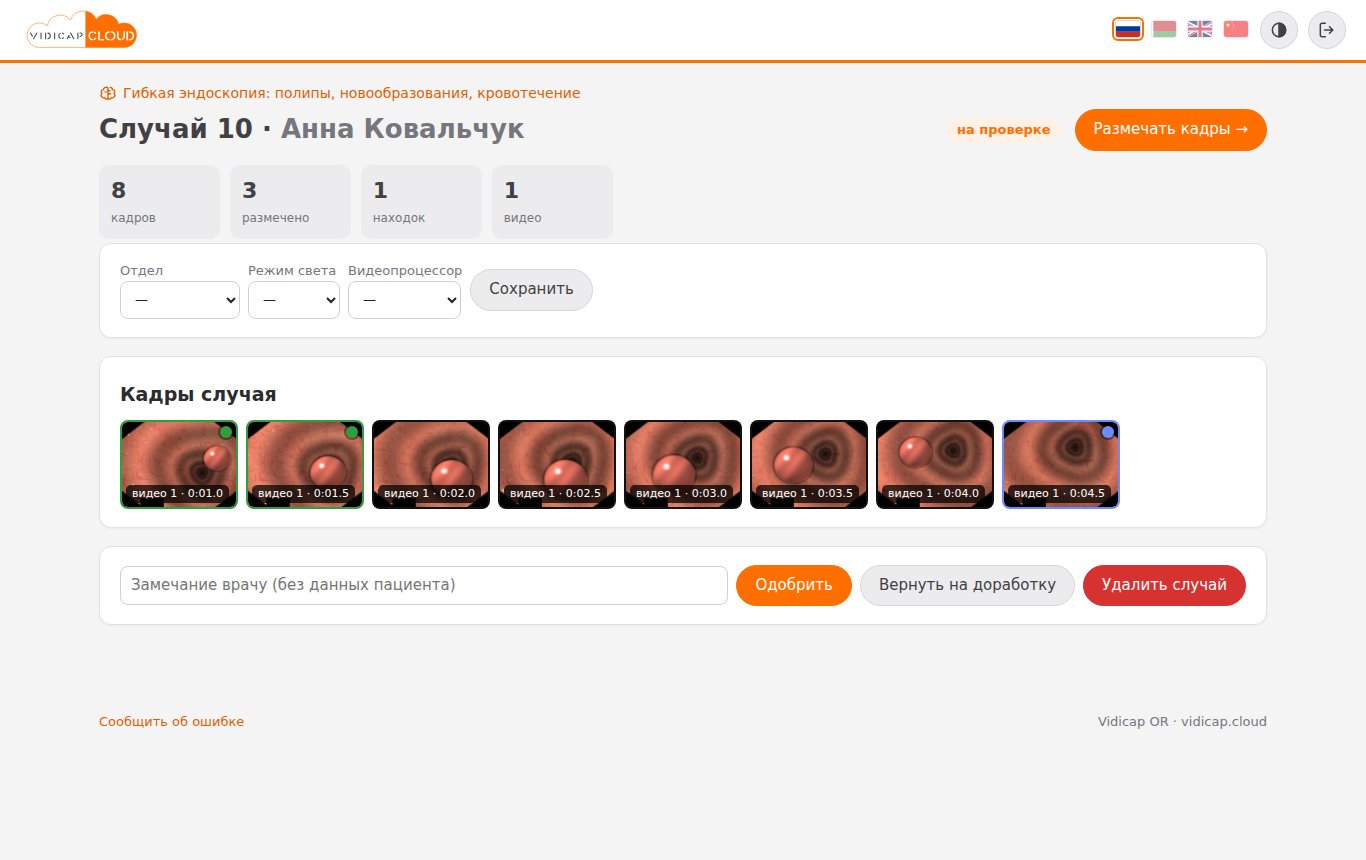Click the 8 кадров stat card
The height and width of the screenshot is (860, 1366).
click(160, 202)
